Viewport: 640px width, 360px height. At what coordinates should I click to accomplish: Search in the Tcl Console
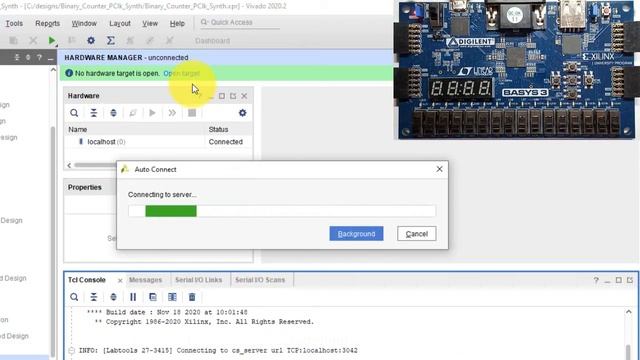(74, 297)
